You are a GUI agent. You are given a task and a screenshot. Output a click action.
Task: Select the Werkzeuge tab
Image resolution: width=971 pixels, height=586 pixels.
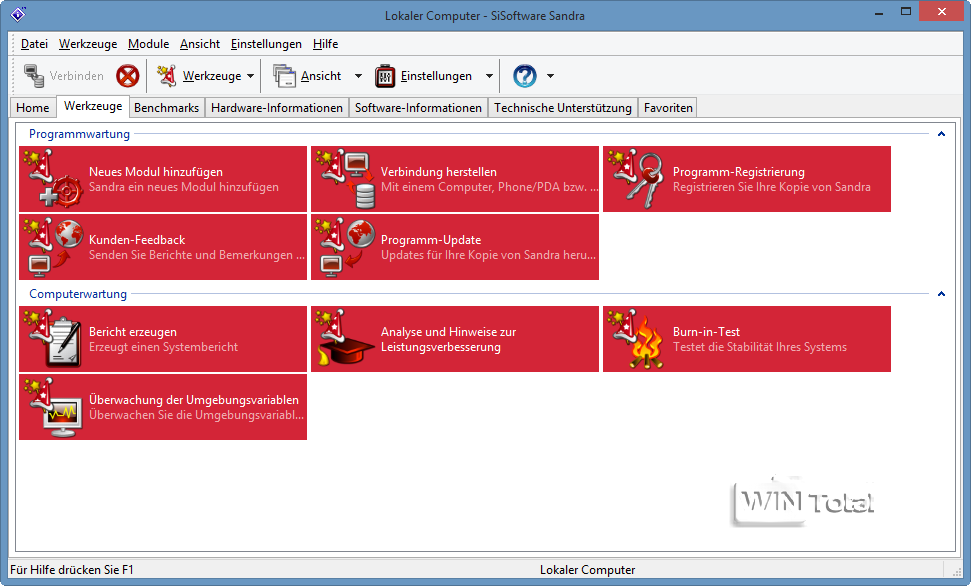[x=93, y=106]
